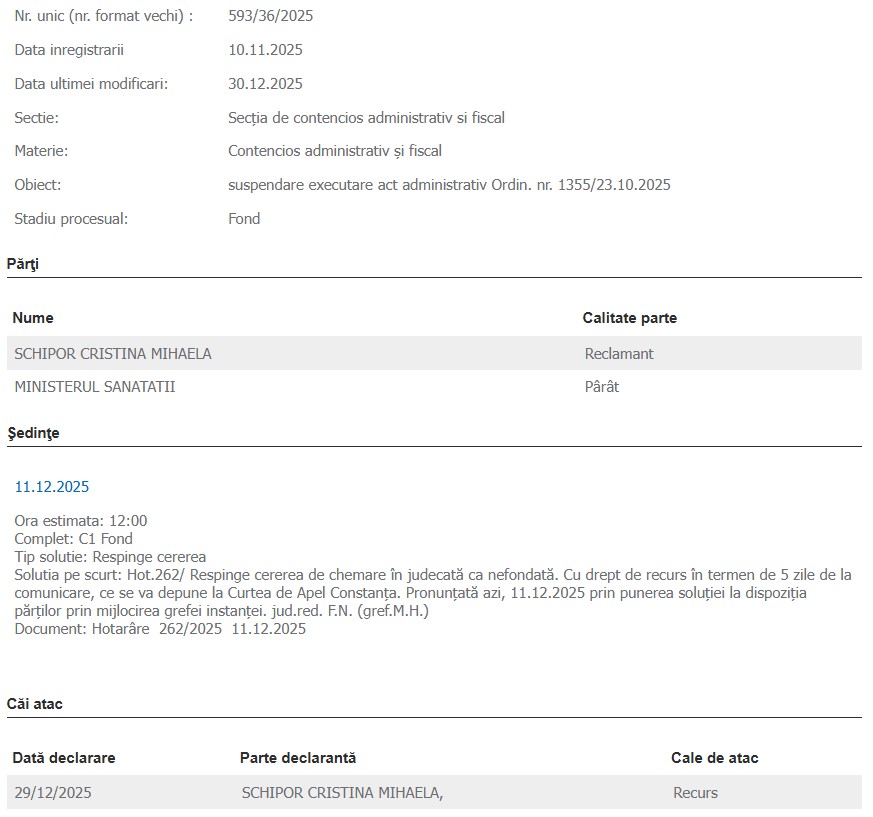The height and width of the screenshot is (817, 873).
Task: Click the 'Fond' Stadiu procesual value
Action: tap(244, 219)
